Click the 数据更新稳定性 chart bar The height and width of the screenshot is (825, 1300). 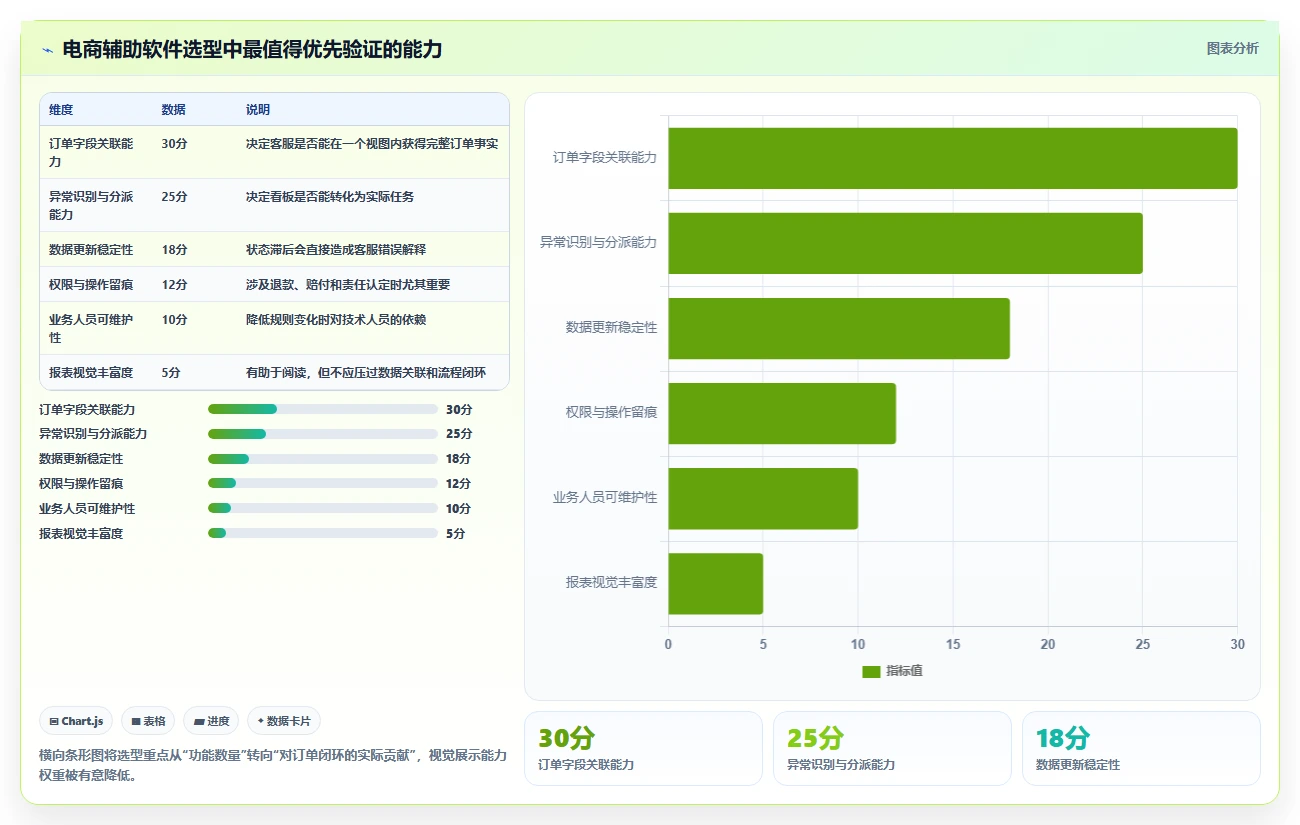839,328
